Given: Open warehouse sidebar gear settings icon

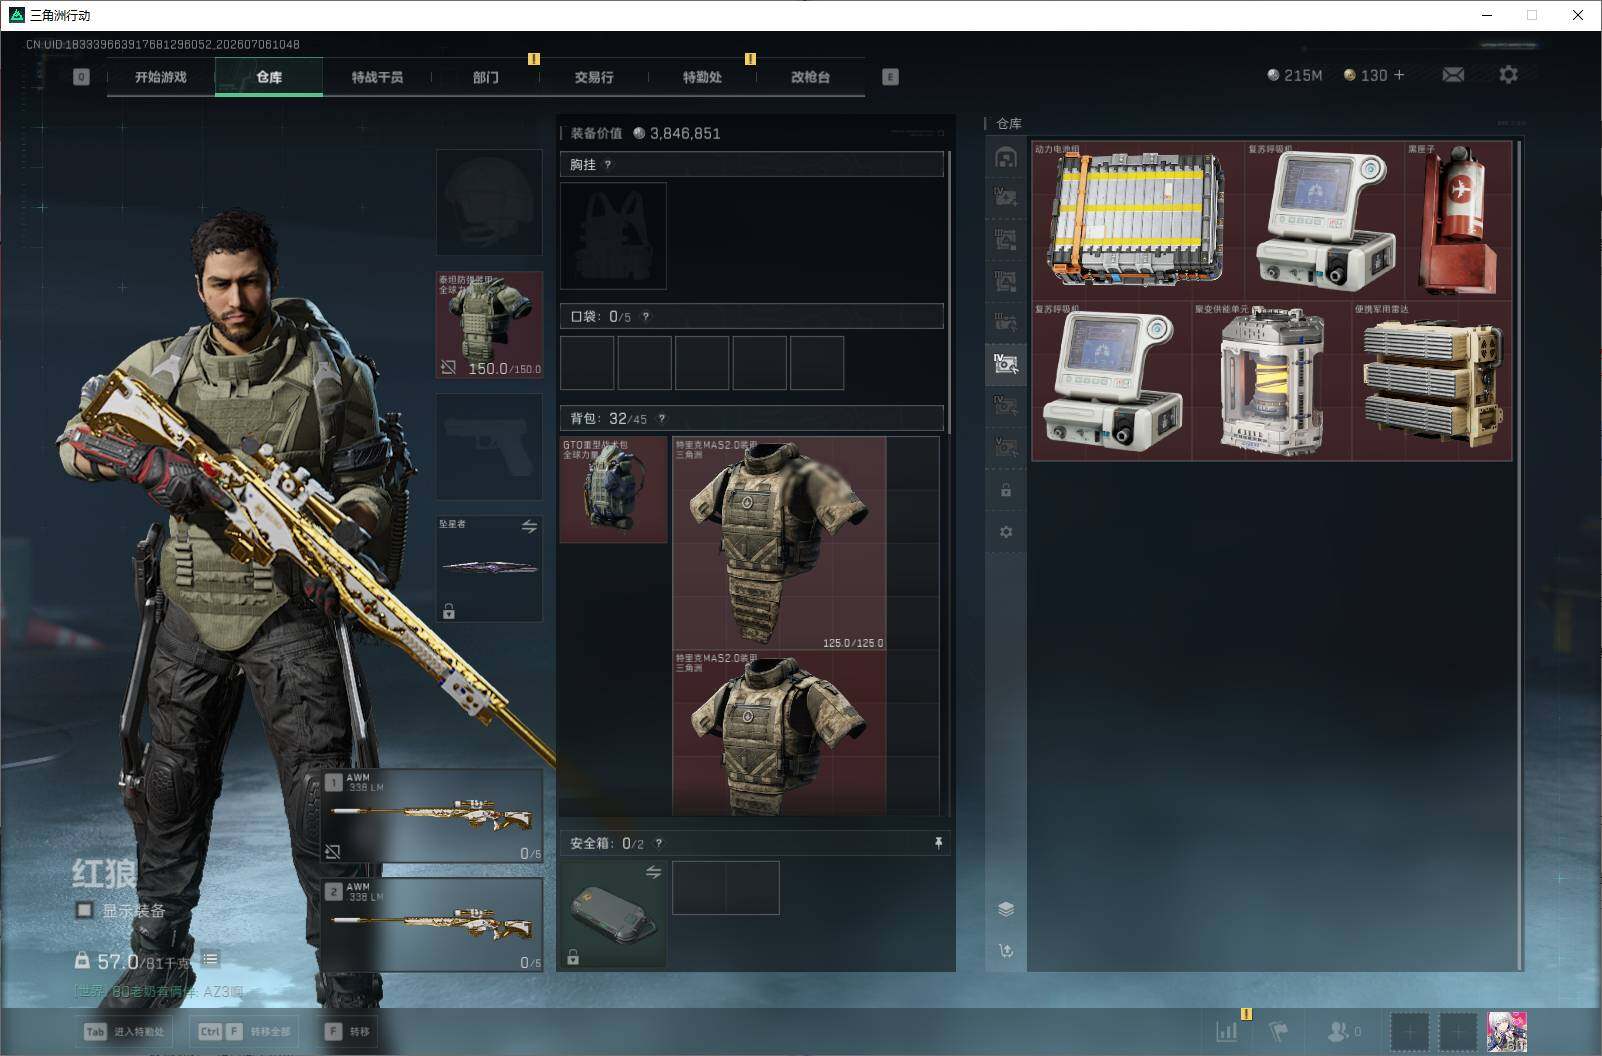Looking at the screenshot, I should 1006,532.
